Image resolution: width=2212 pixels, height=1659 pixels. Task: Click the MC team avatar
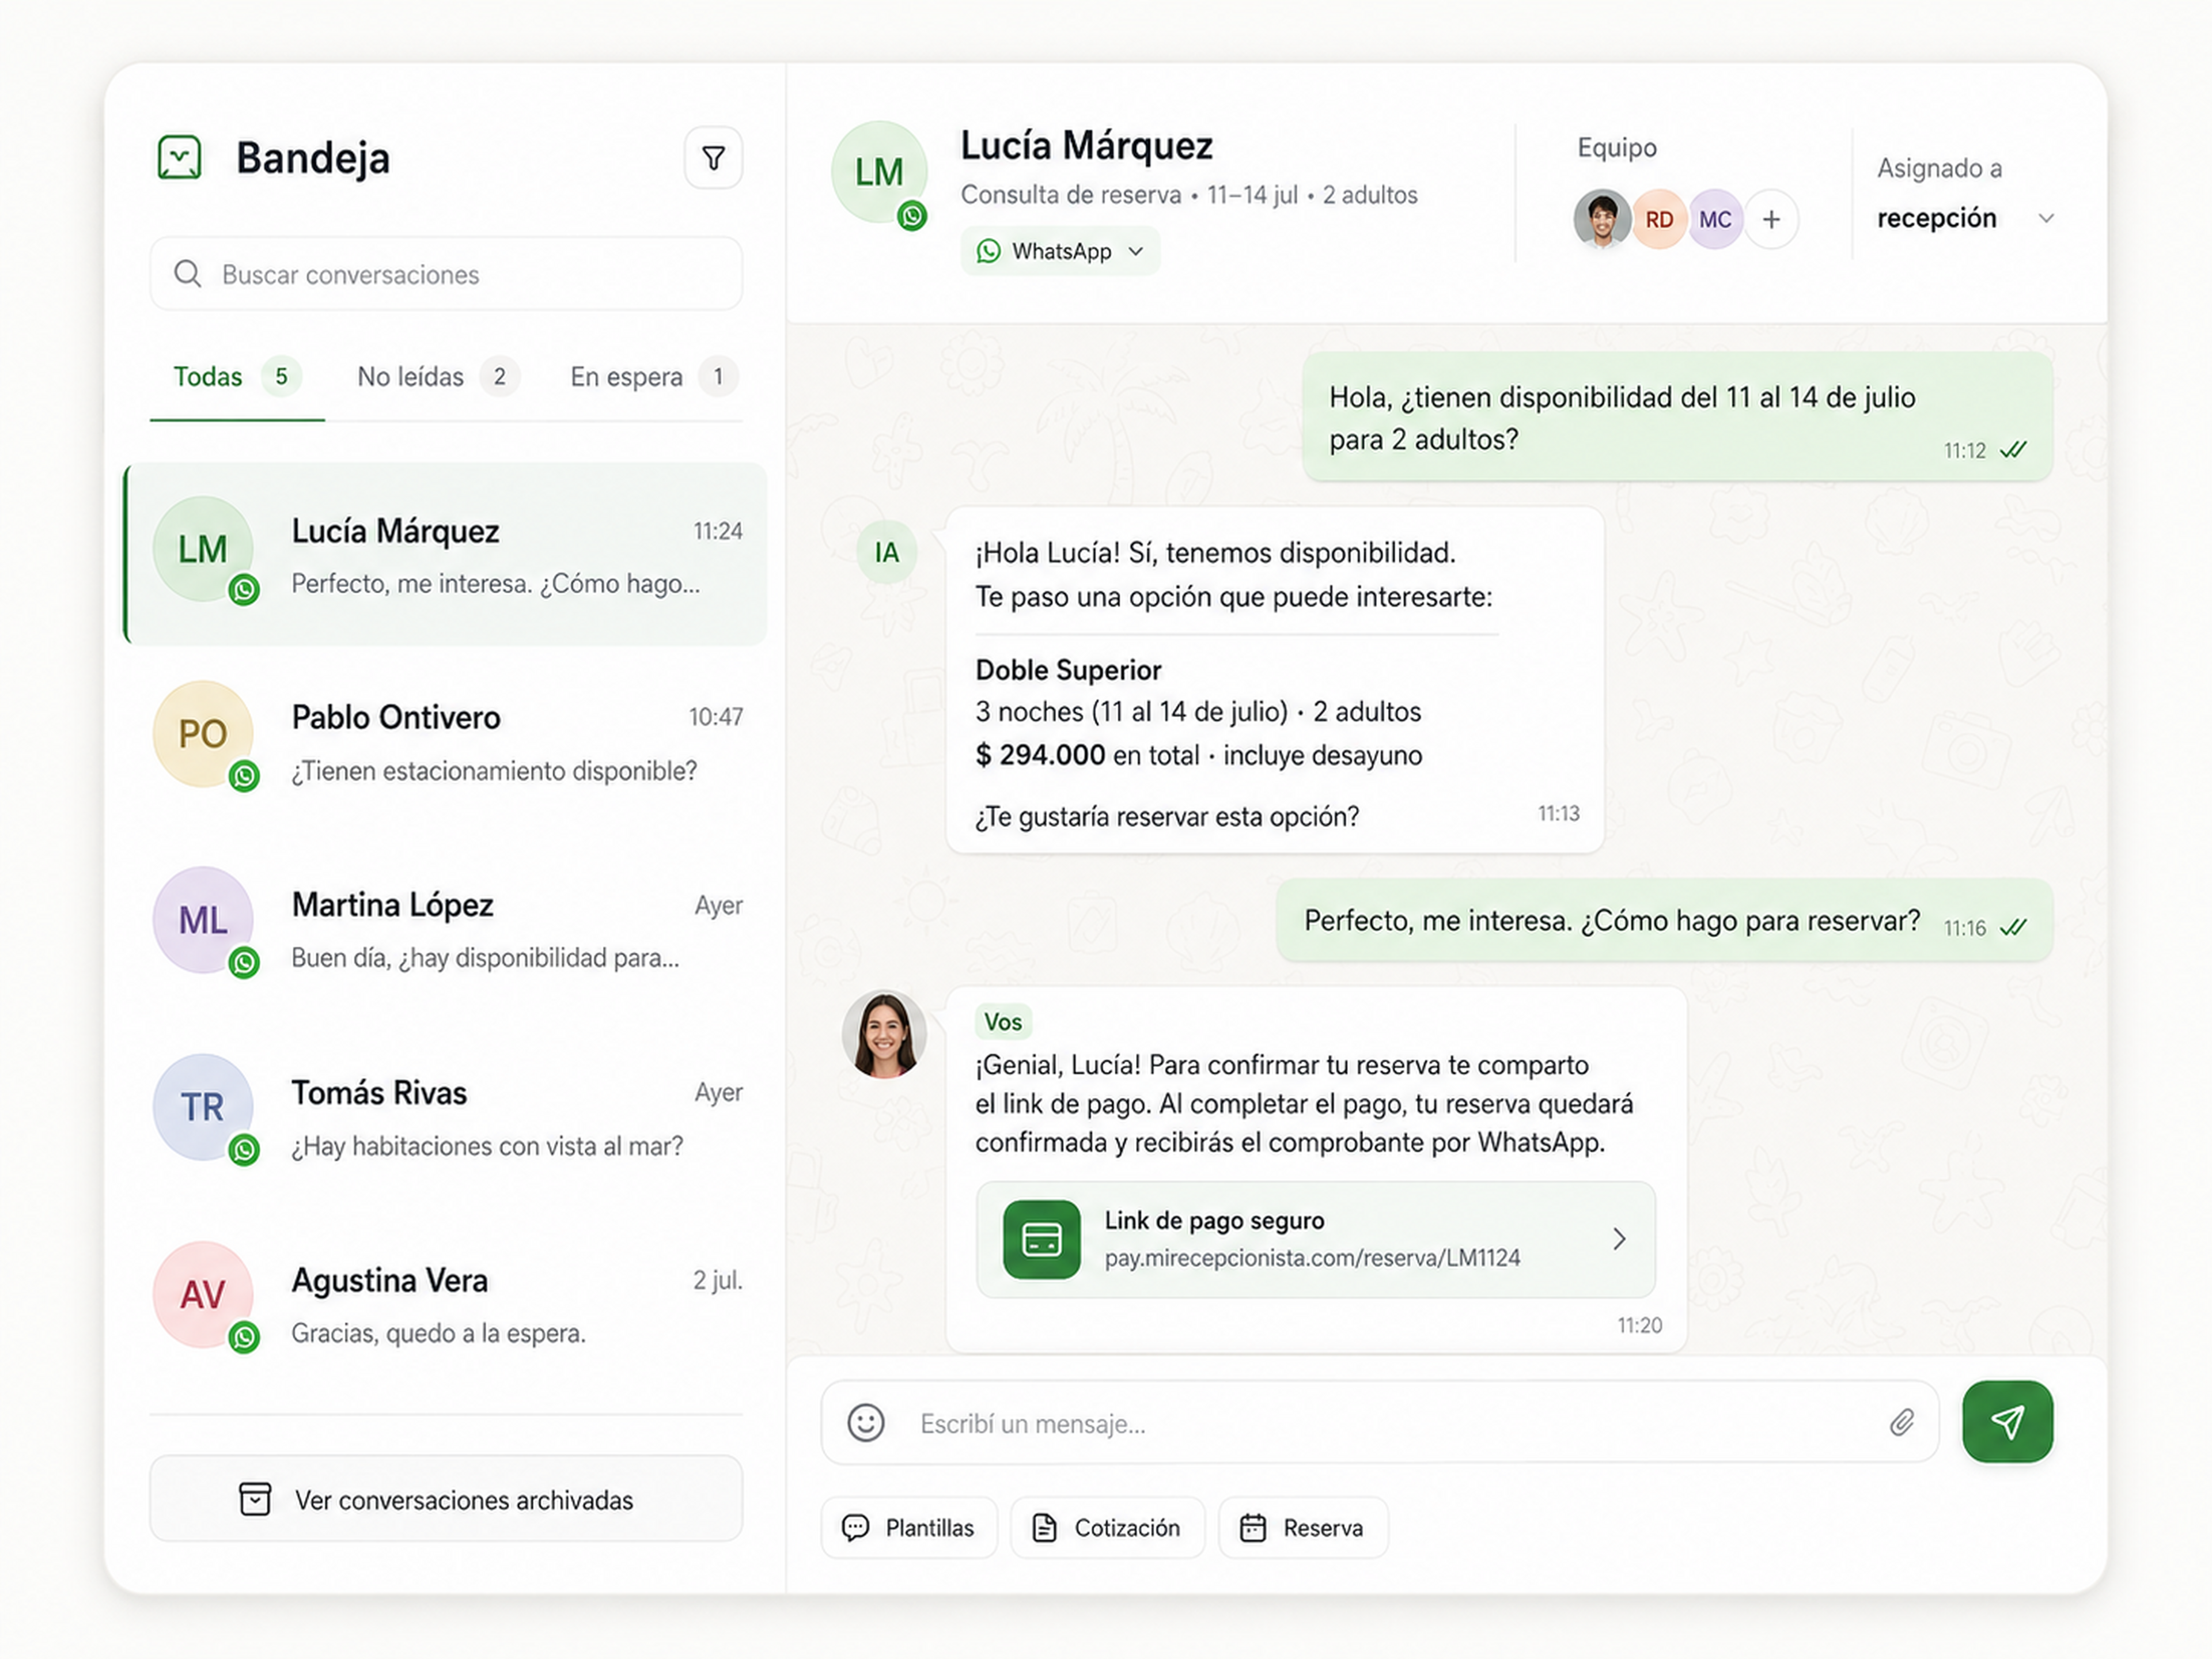click(1715, 219)
